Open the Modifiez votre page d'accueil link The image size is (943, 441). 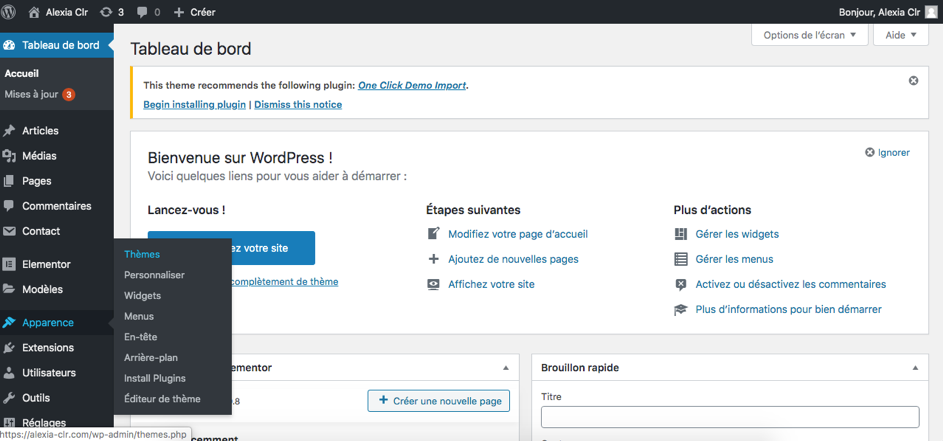coord(518,234)
